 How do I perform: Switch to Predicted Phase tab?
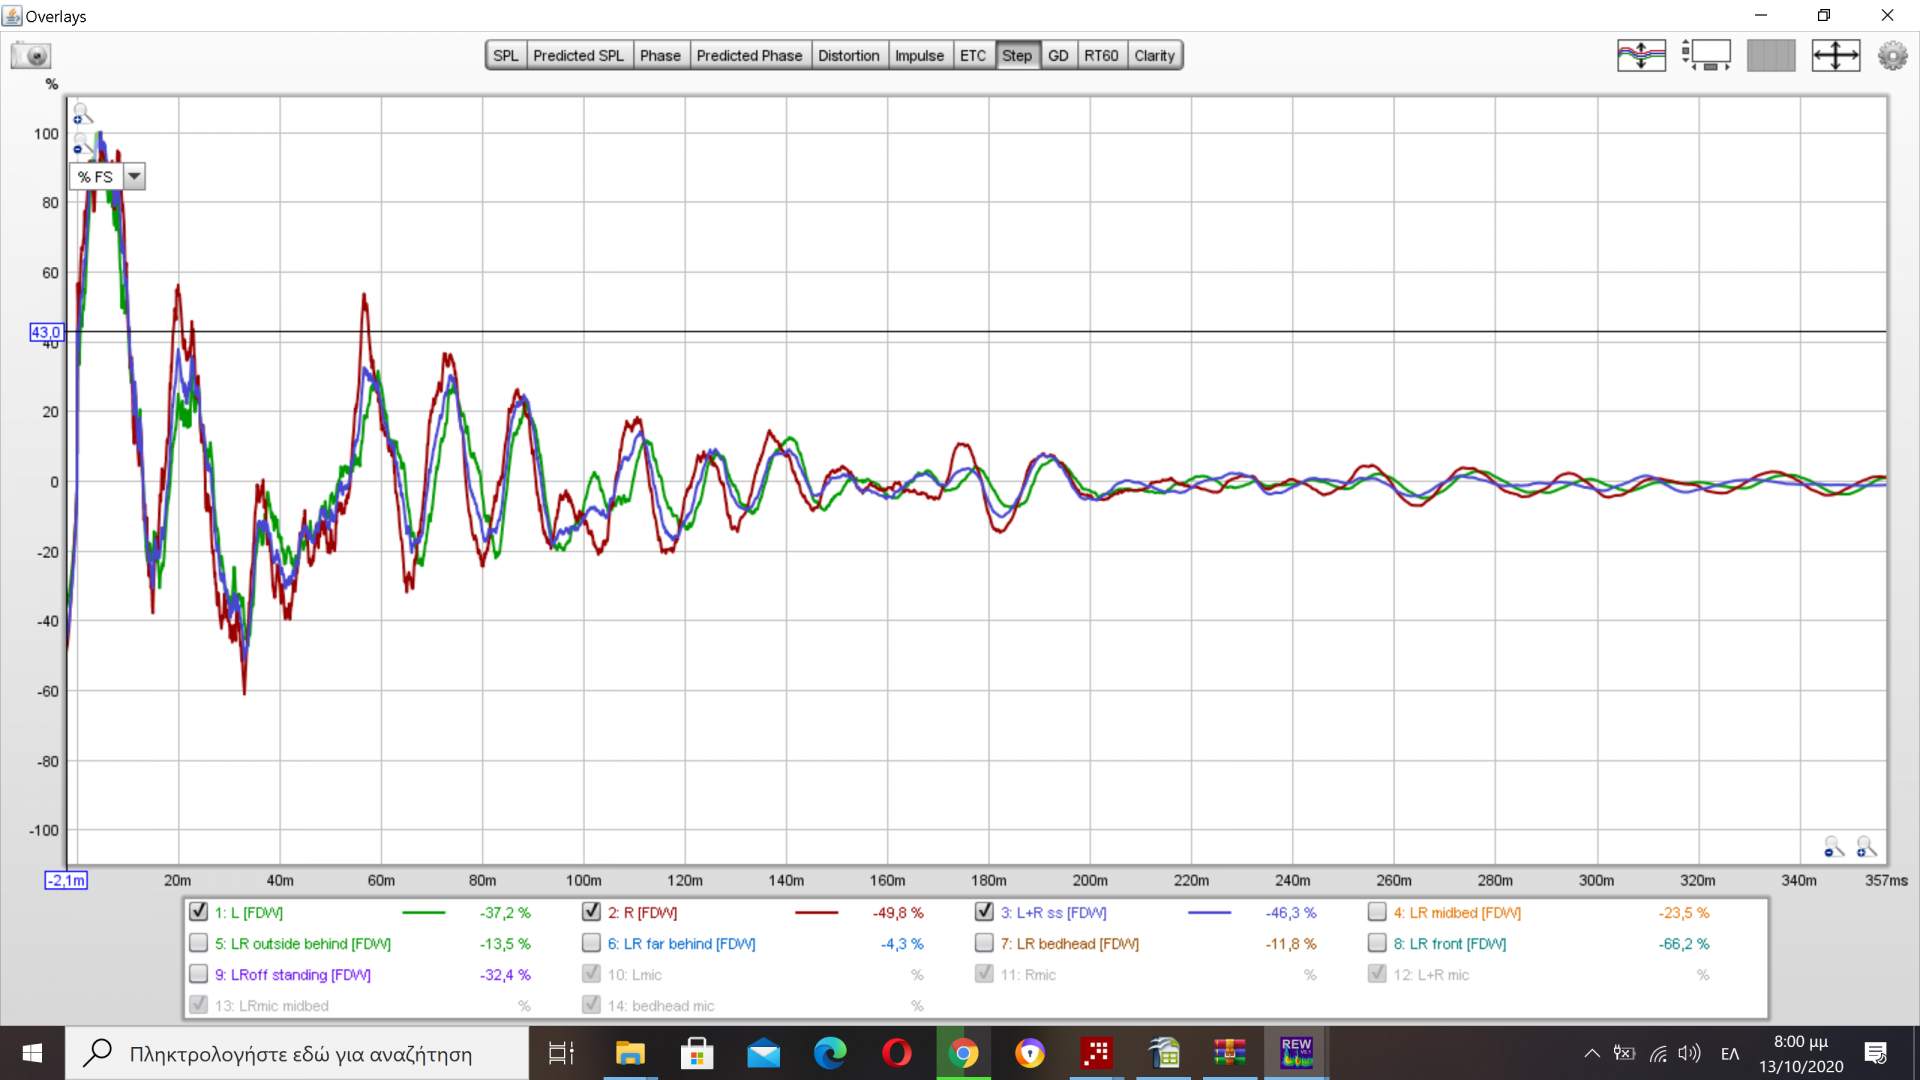(749, 56)
